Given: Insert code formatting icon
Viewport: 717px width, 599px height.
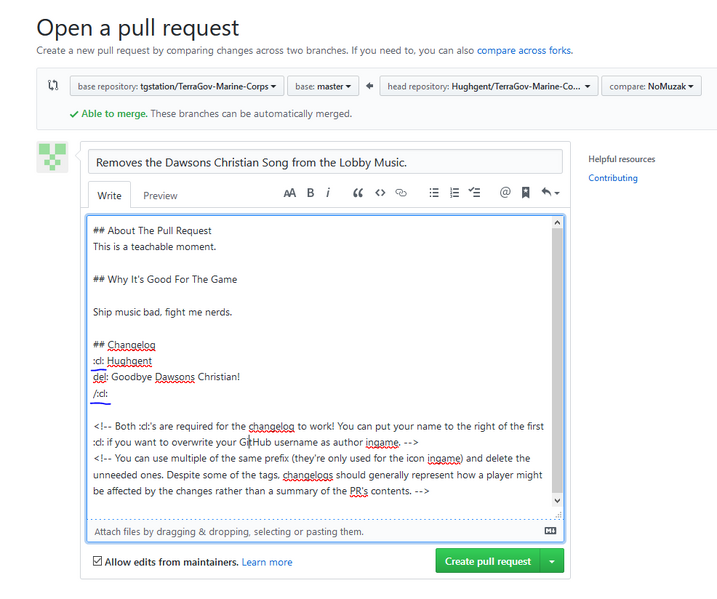Looking at the screenshot, I should 380,193.
